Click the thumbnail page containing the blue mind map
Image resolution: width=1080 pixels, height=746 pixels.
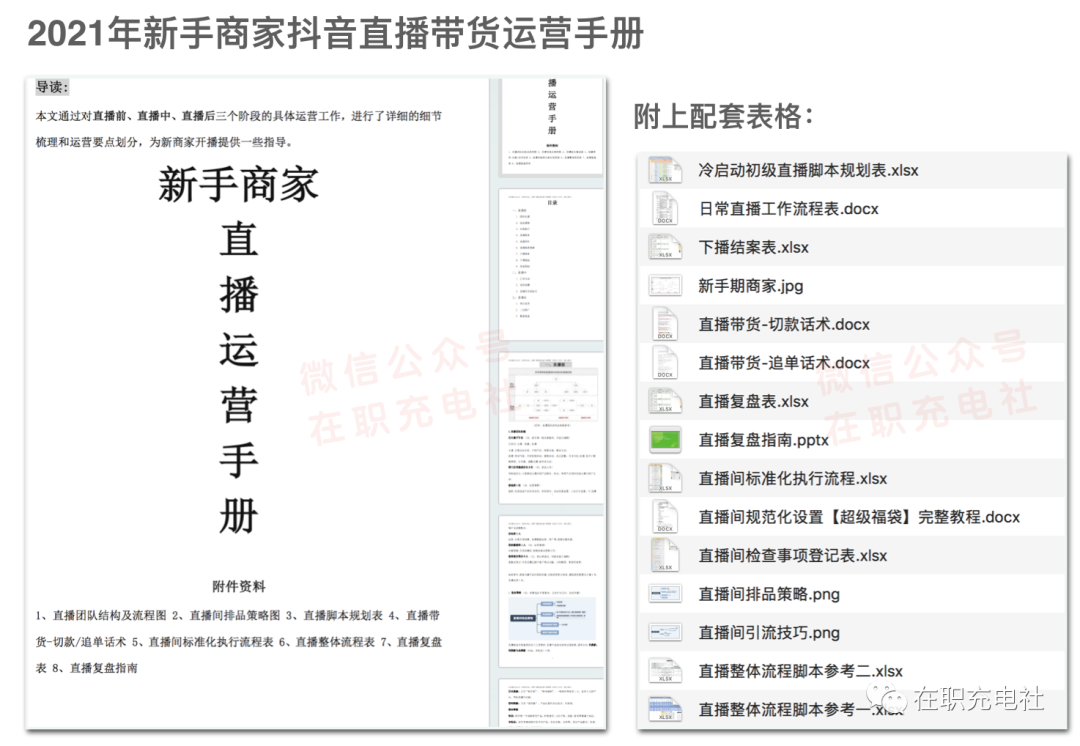[551, 590]
